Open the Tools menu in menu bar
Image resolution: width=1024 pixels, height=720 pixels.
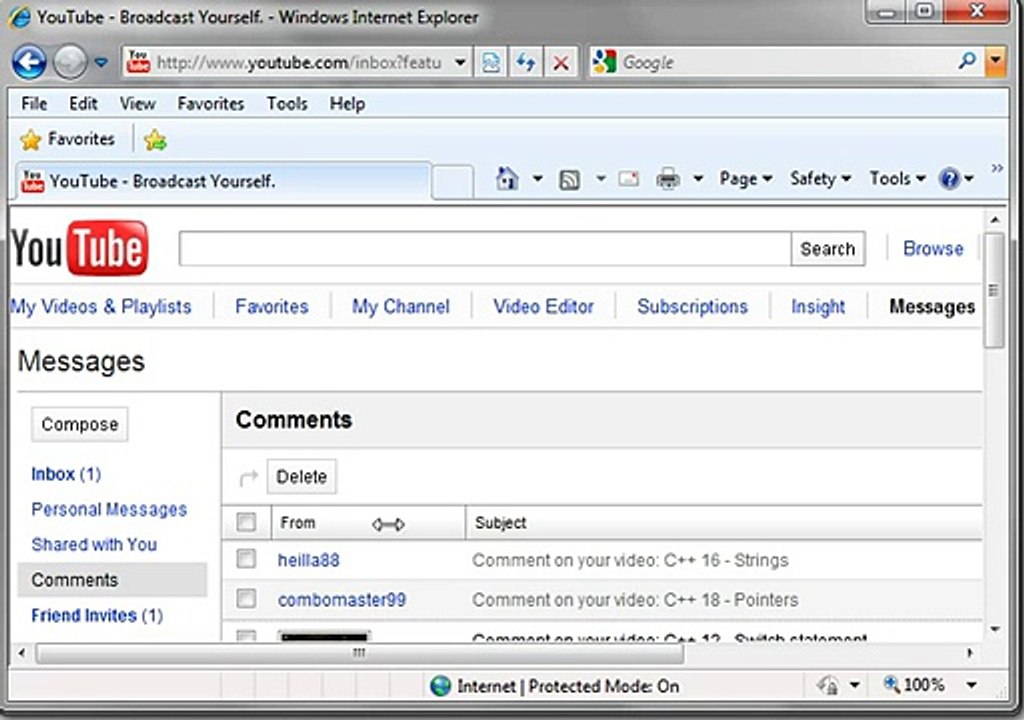point(287,104)
